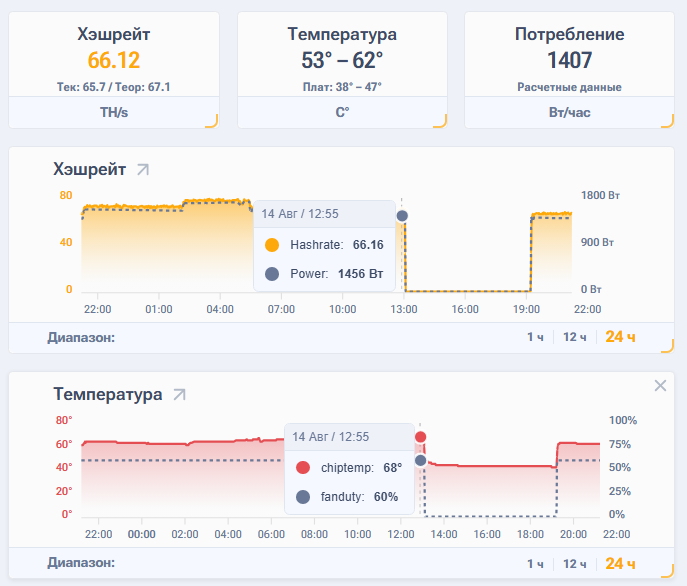Click the Вт/час unit footer
This screenshot has height=586, width=687.
(570, 112)
